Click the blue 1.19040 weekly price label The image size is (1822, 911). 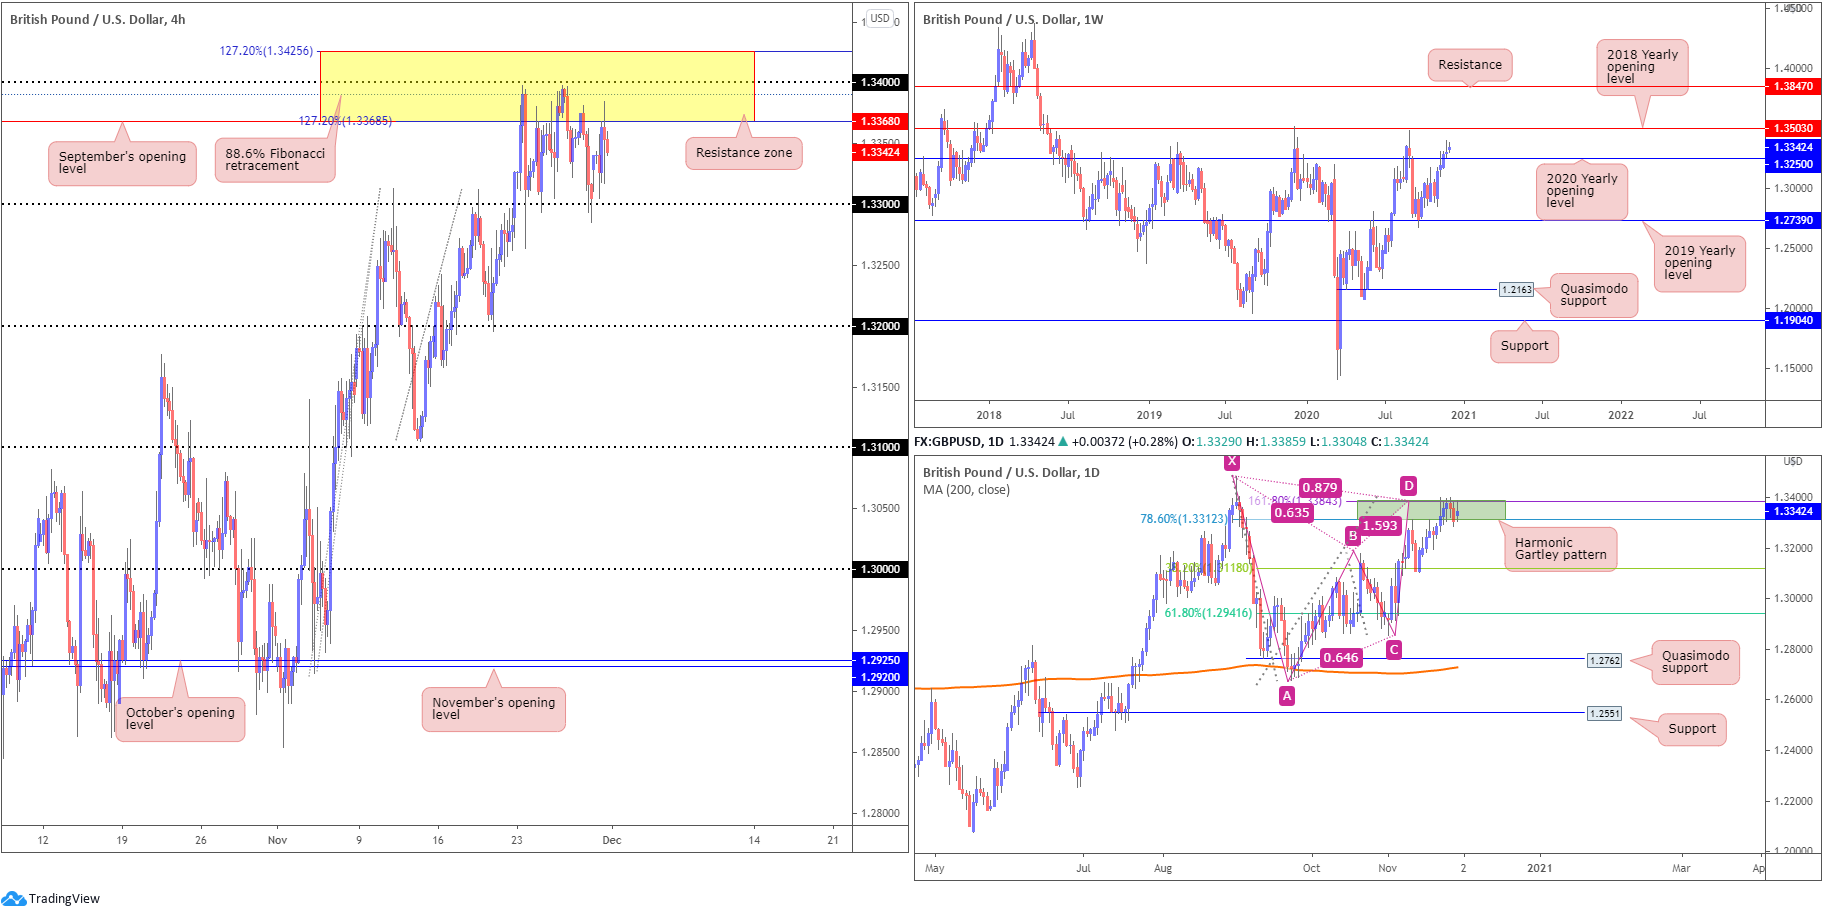coord(1793,320)
